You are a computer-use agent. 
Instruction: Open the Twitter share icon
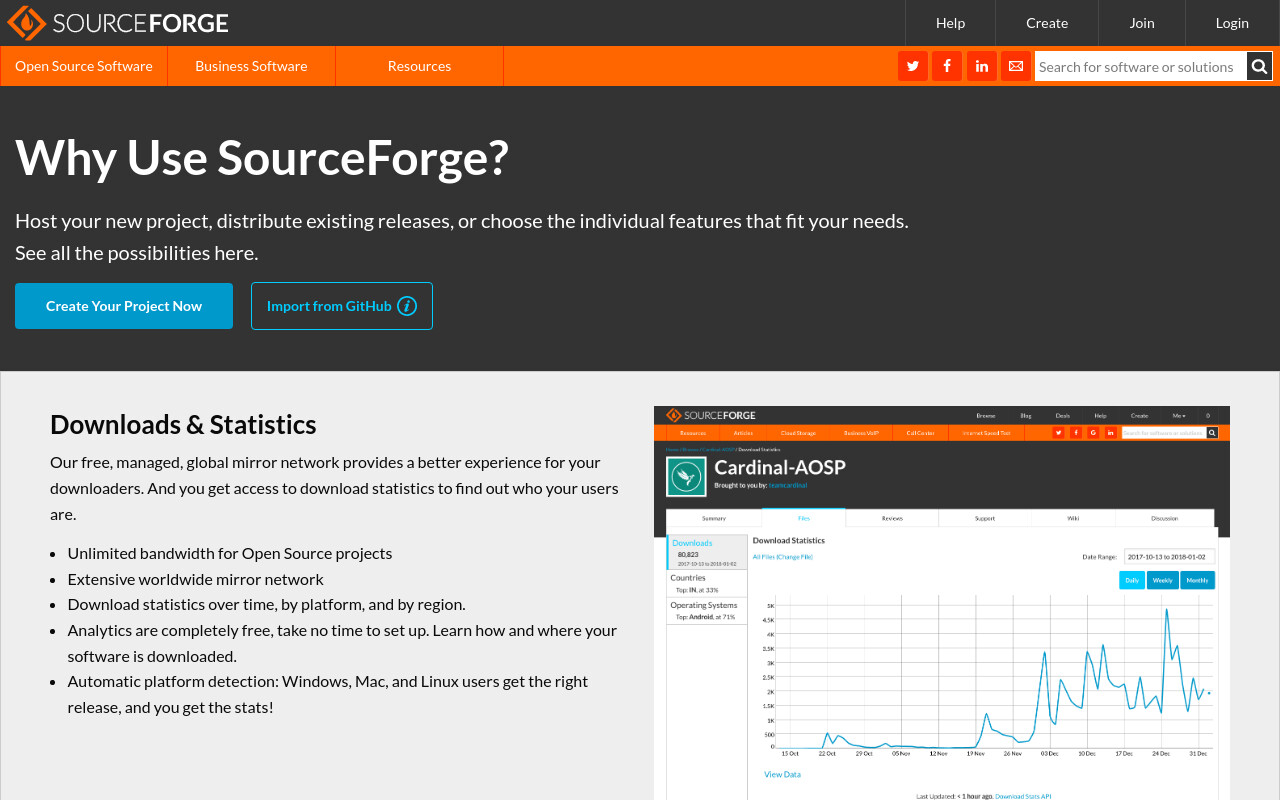click(x=912, y=66)
